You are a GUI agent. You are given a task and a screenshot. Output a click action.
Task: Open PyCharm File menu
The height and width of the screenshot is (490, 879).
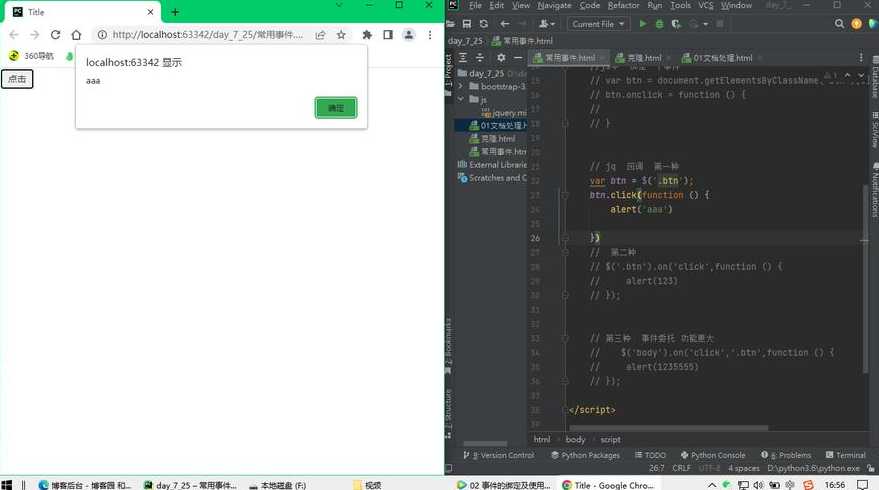pos(475,5)
